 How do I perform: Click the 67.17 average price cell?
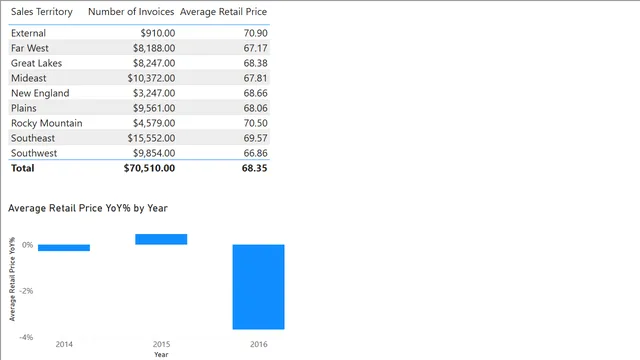pyautogui.click(x=256, y=48)
